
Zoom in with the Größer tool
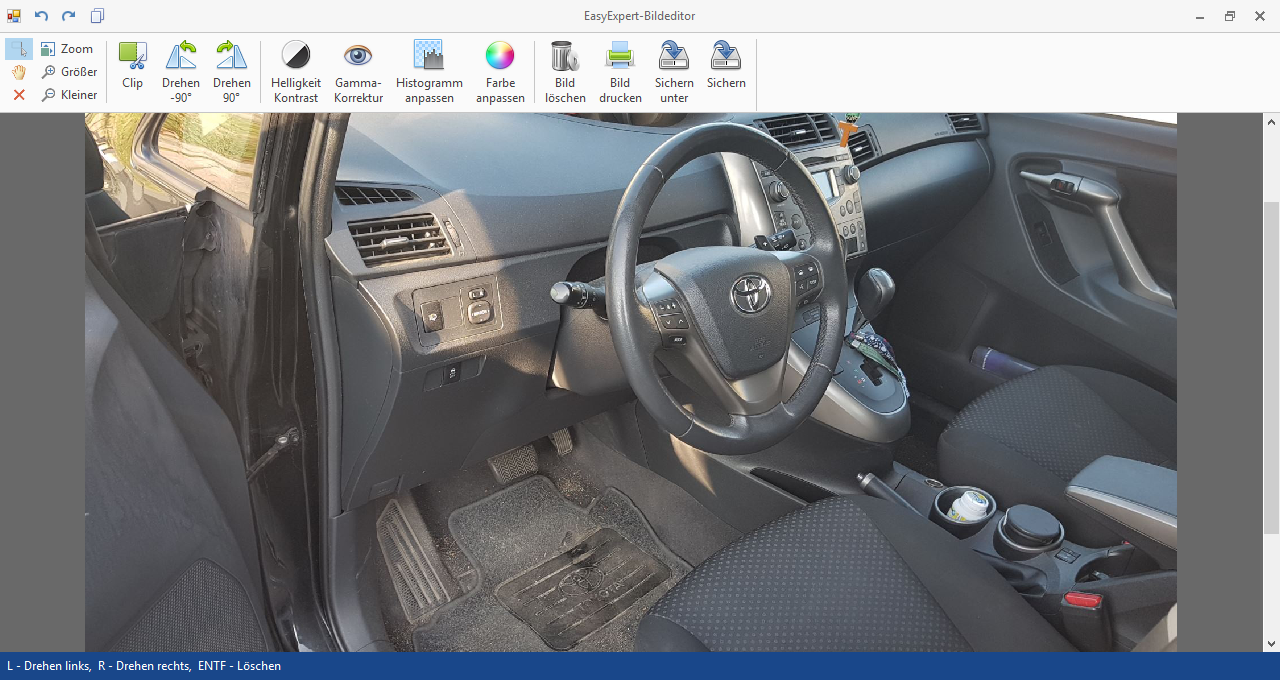click(69, 72)
